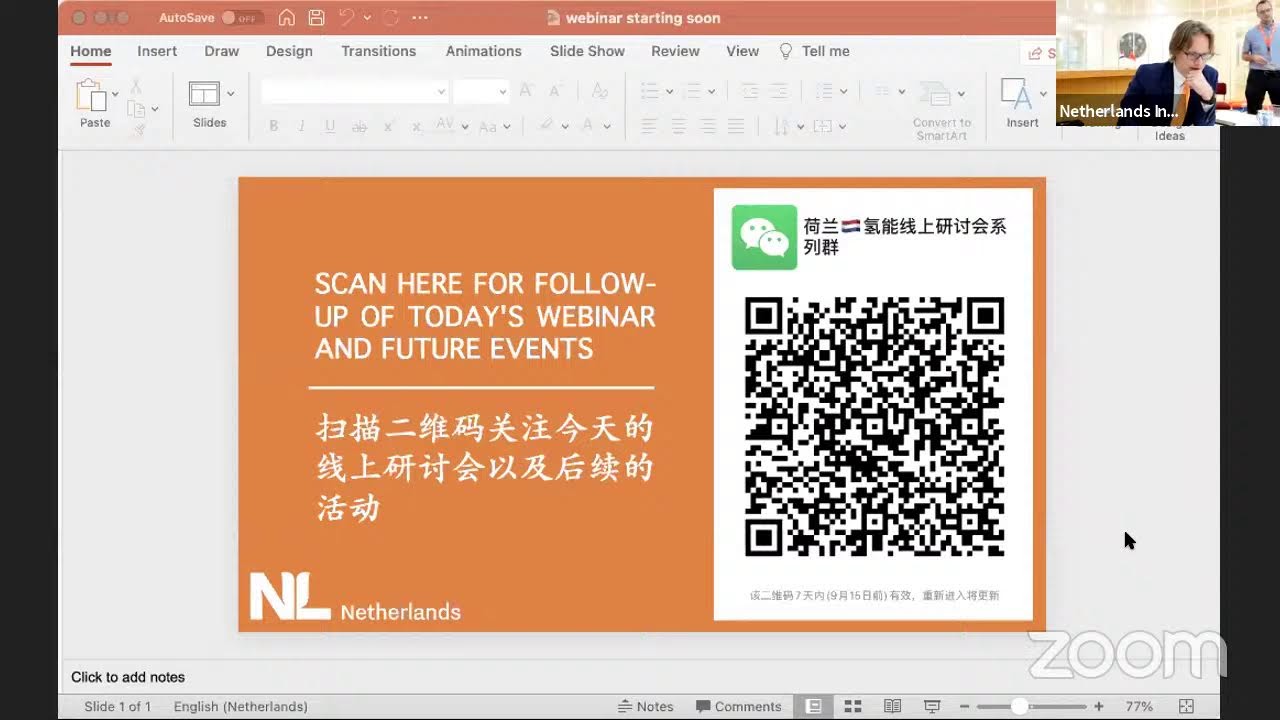Switch to the Slide Show tab
Screen dimensions: 1280x720
[587, 51]
